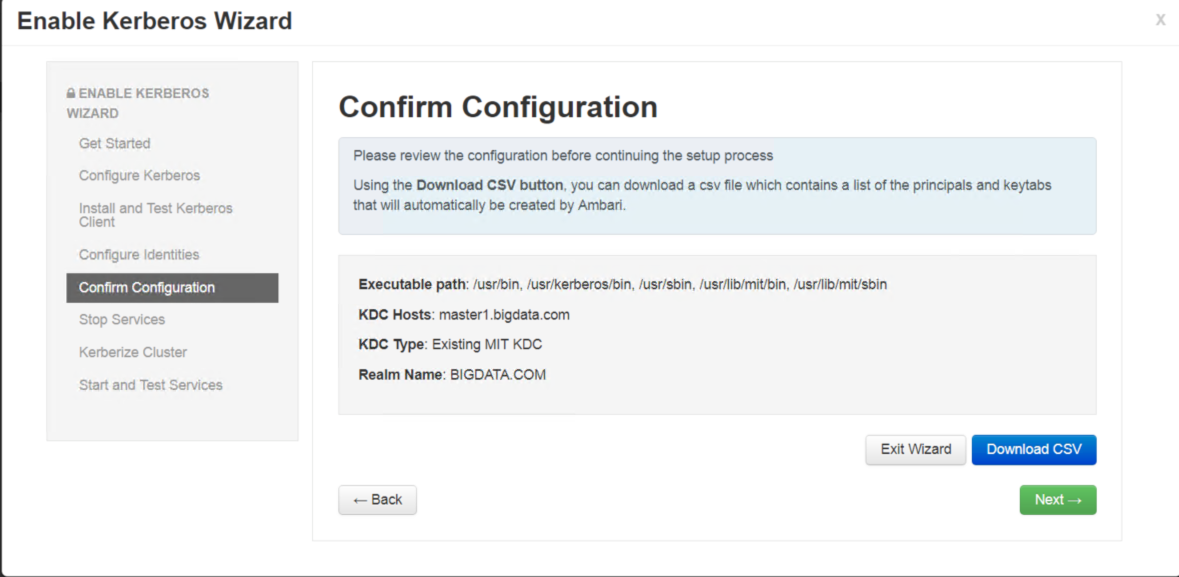Image resolution: width=1179 pixels, height=577 pixels.
Task: Open the Stop Services step
Action: [121, 319]
